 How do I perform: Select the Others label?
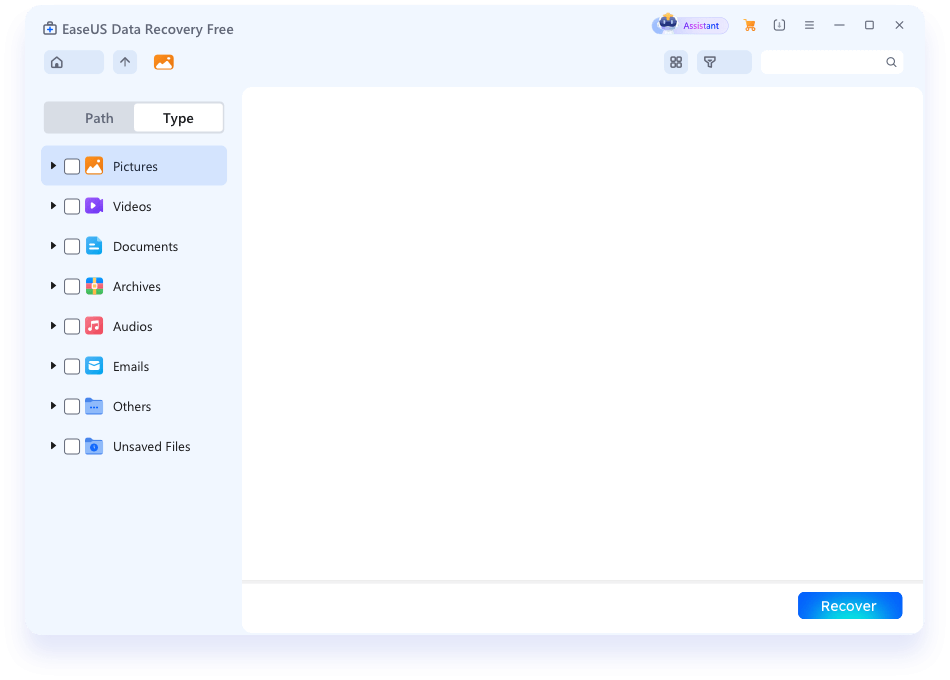pyautogui.click(x=132, y=406)
